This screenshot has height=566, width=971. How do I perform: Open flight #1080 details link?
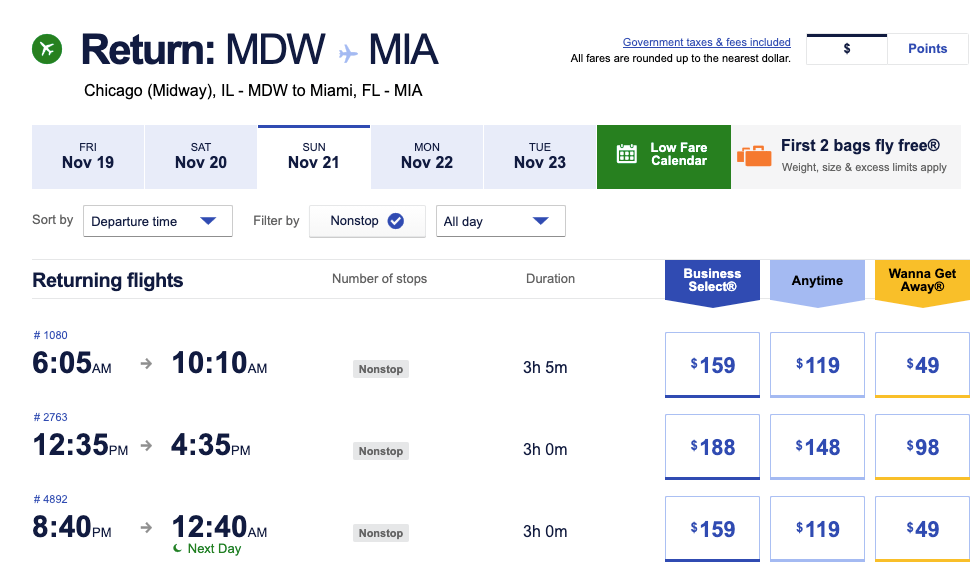(50, 335)
